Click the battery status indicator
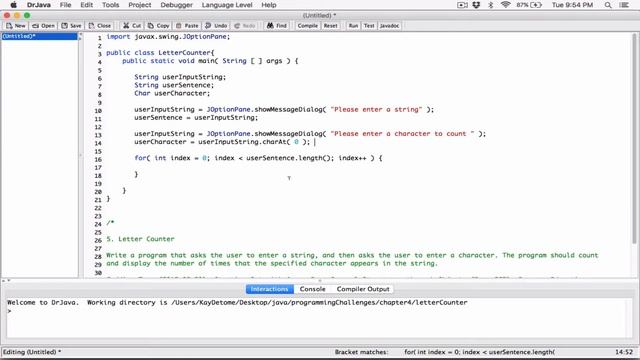The image size is (640, 360). 529,5
